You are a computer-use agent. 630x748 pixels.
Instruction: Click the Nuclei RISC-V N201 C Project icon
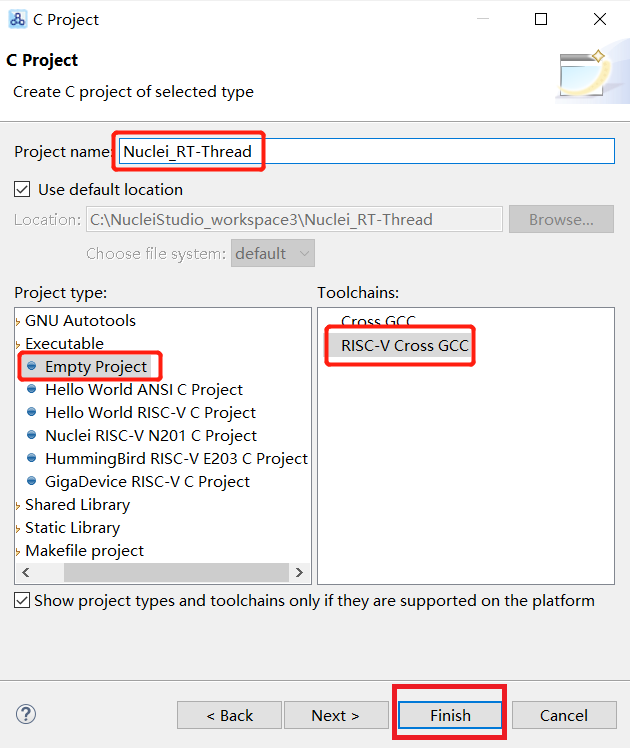tap(33, 436)
